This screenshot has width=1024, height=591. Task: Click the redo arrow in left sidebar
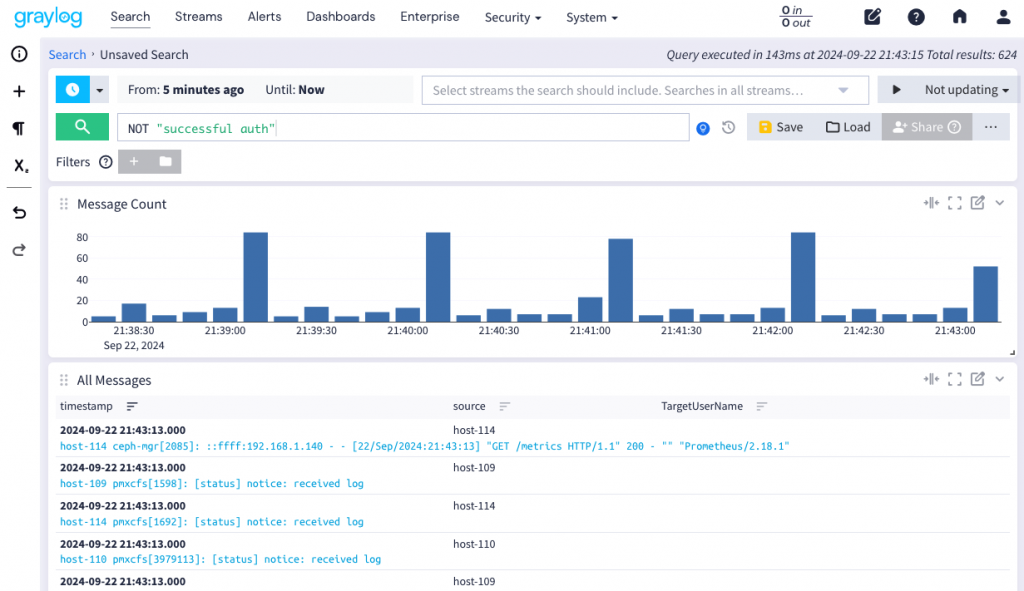pos(19,250)
